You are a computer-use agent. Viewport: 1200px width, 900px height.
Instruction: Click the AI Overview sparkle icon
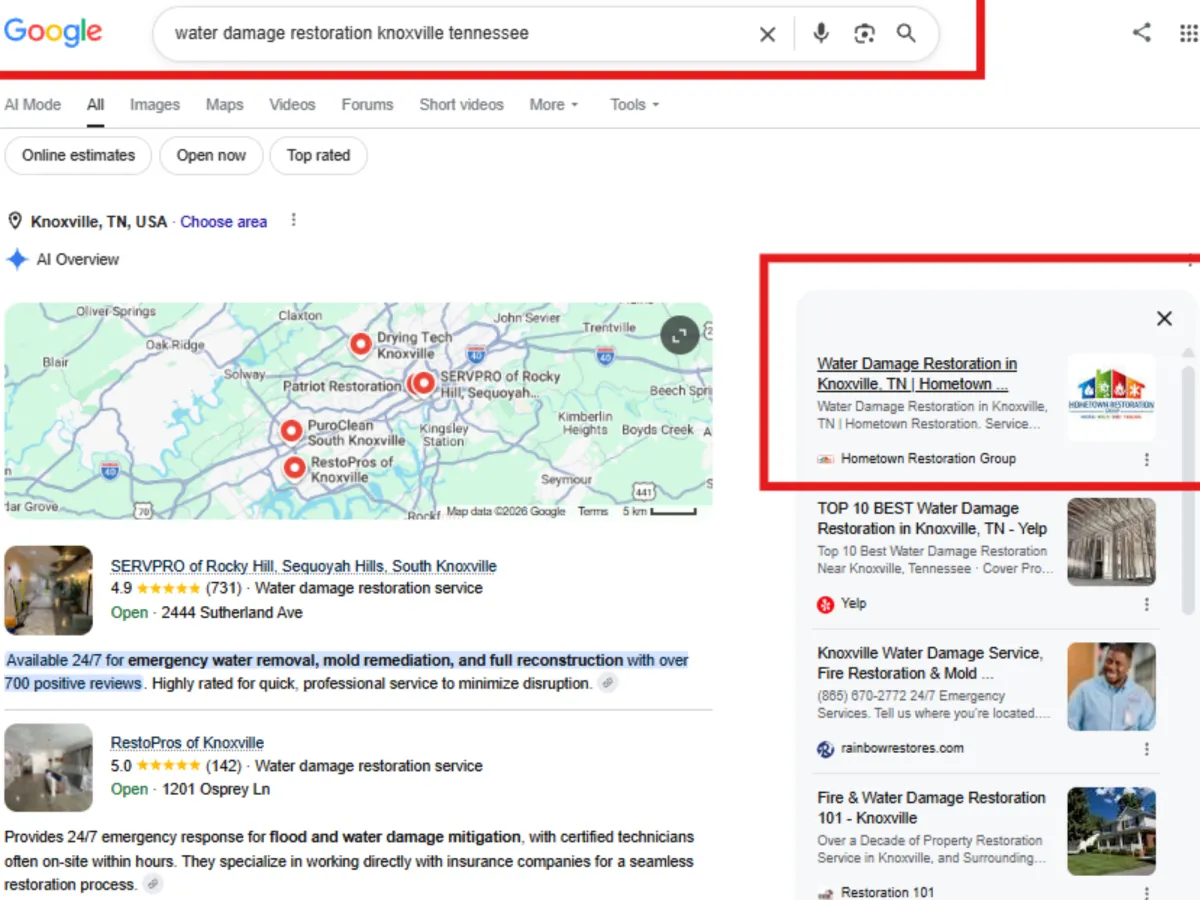(x=17, y=260)
